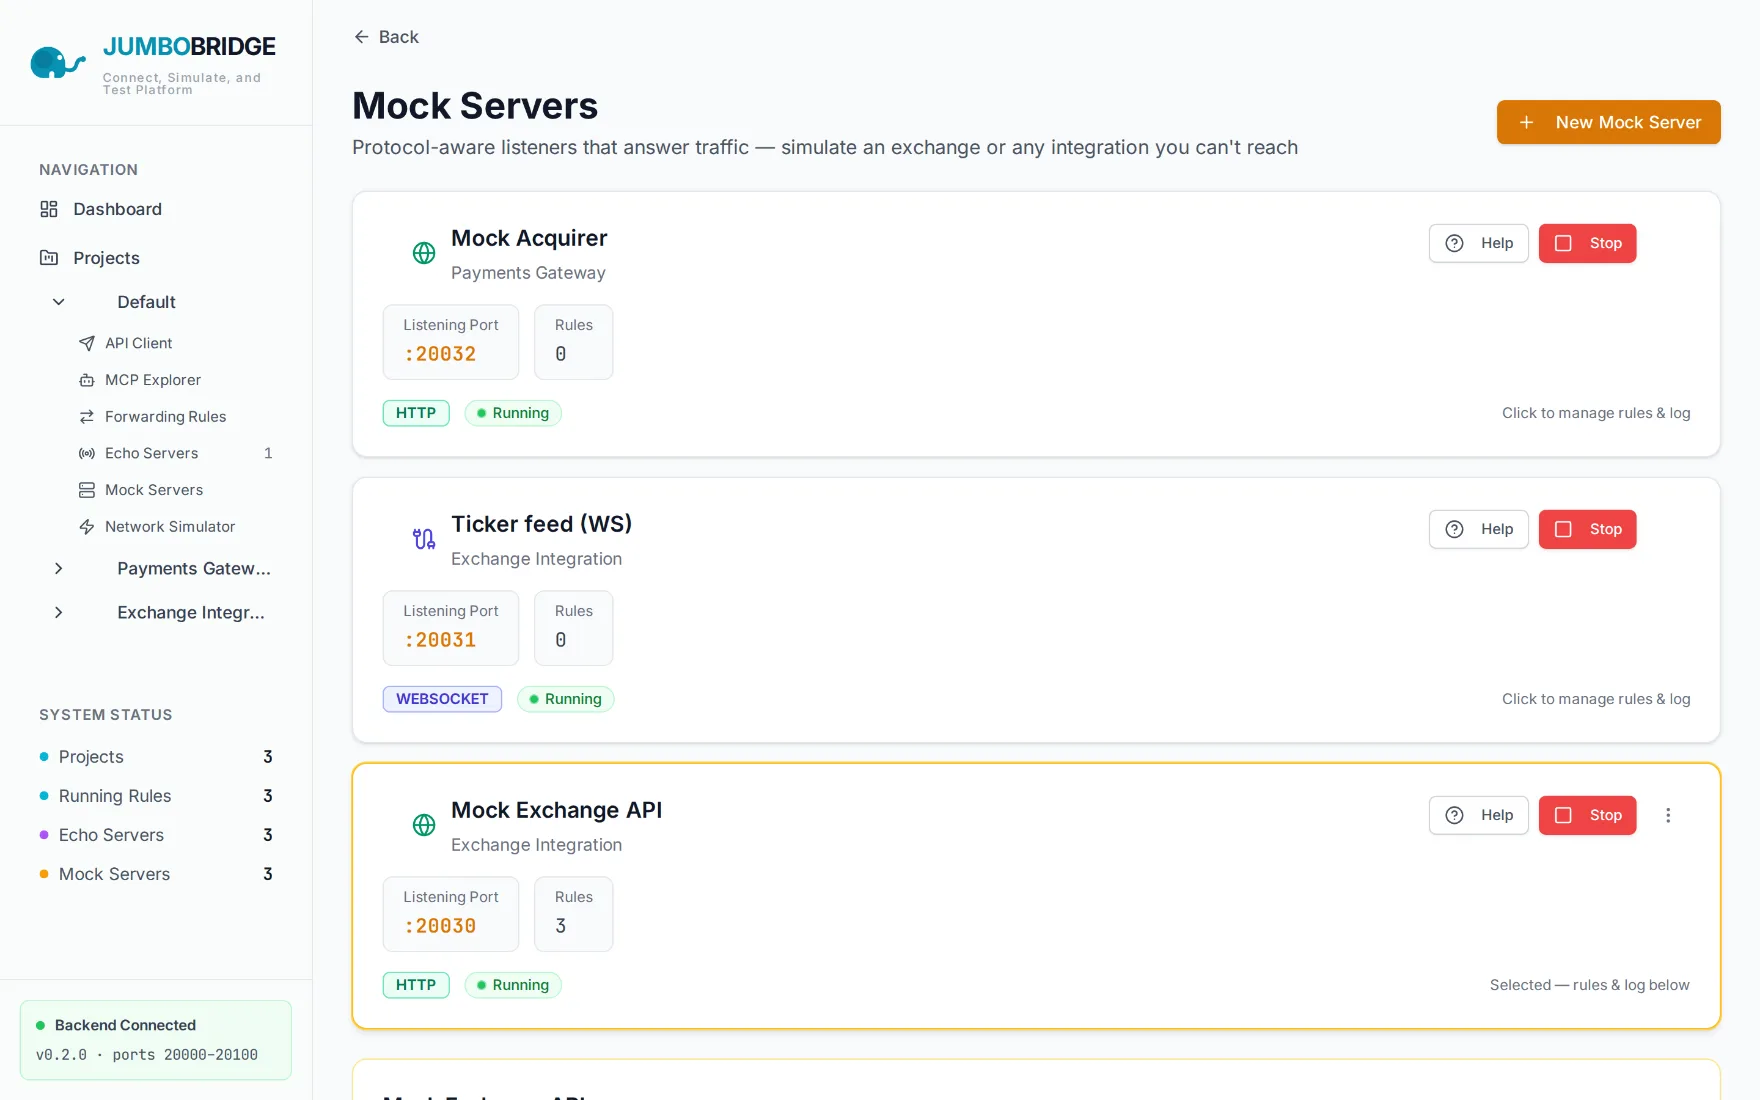This screenshot has height=1100, width=1760.
Task: Click the Mock Acquirer title
Action: 529,238
